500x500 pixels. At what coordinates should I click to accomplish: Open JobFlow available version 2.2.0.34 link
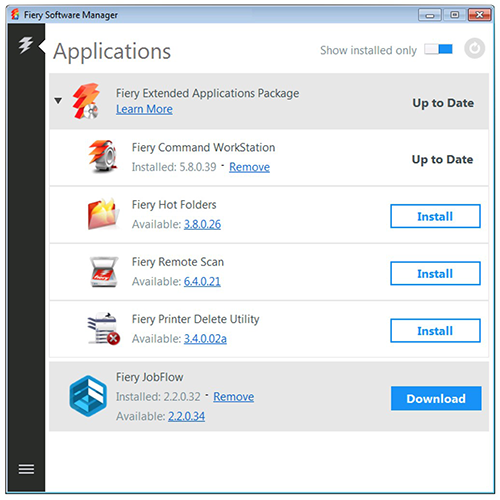[186, 416]
